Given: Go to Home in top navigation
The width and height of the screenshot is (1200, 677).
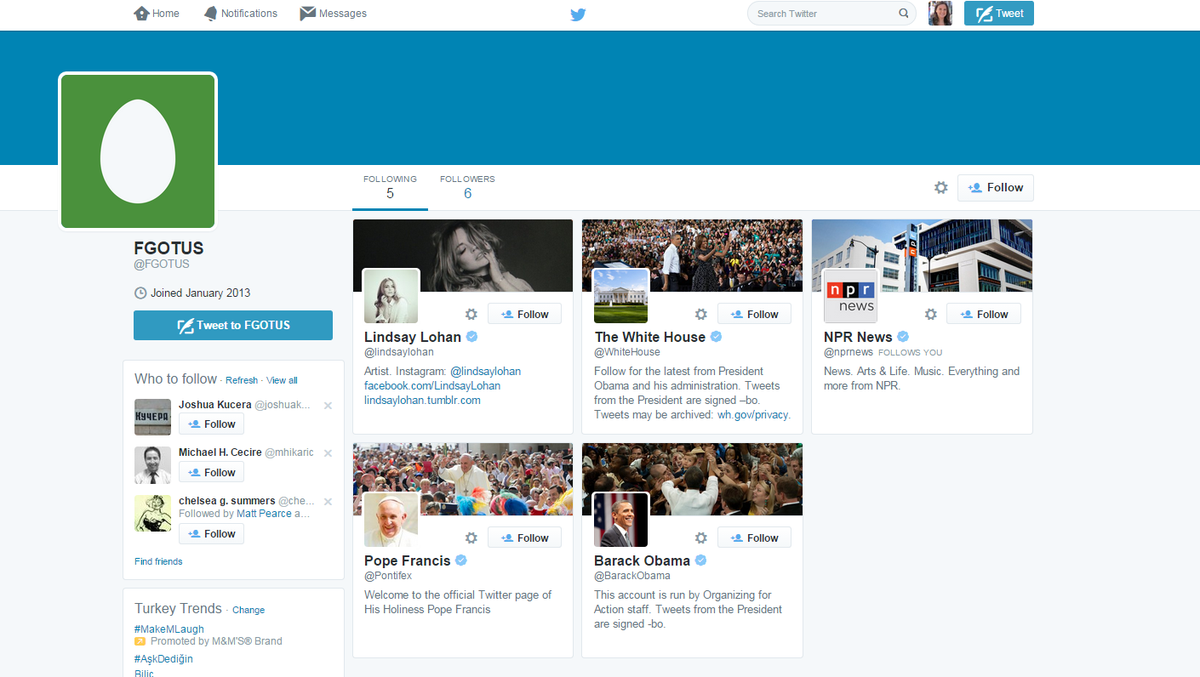Looking at the screenshot, I should click(157, 13).
